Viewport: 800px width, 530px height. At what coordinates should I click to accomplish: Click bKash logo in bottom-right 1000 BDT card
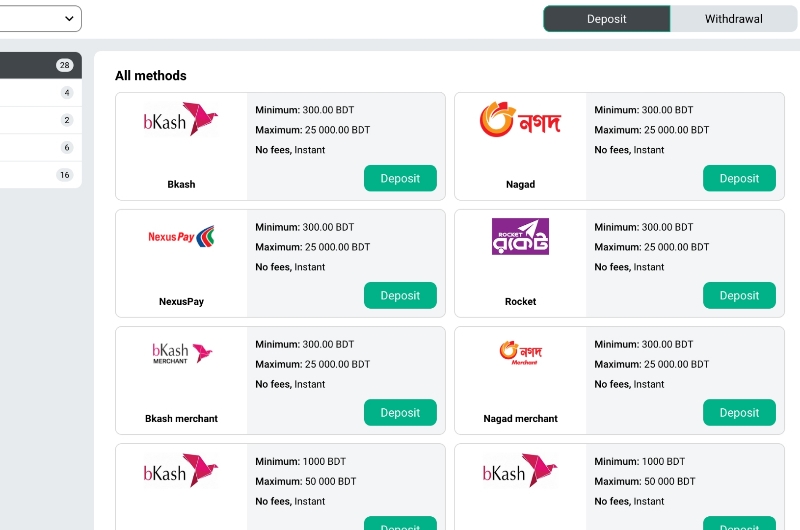520,470
